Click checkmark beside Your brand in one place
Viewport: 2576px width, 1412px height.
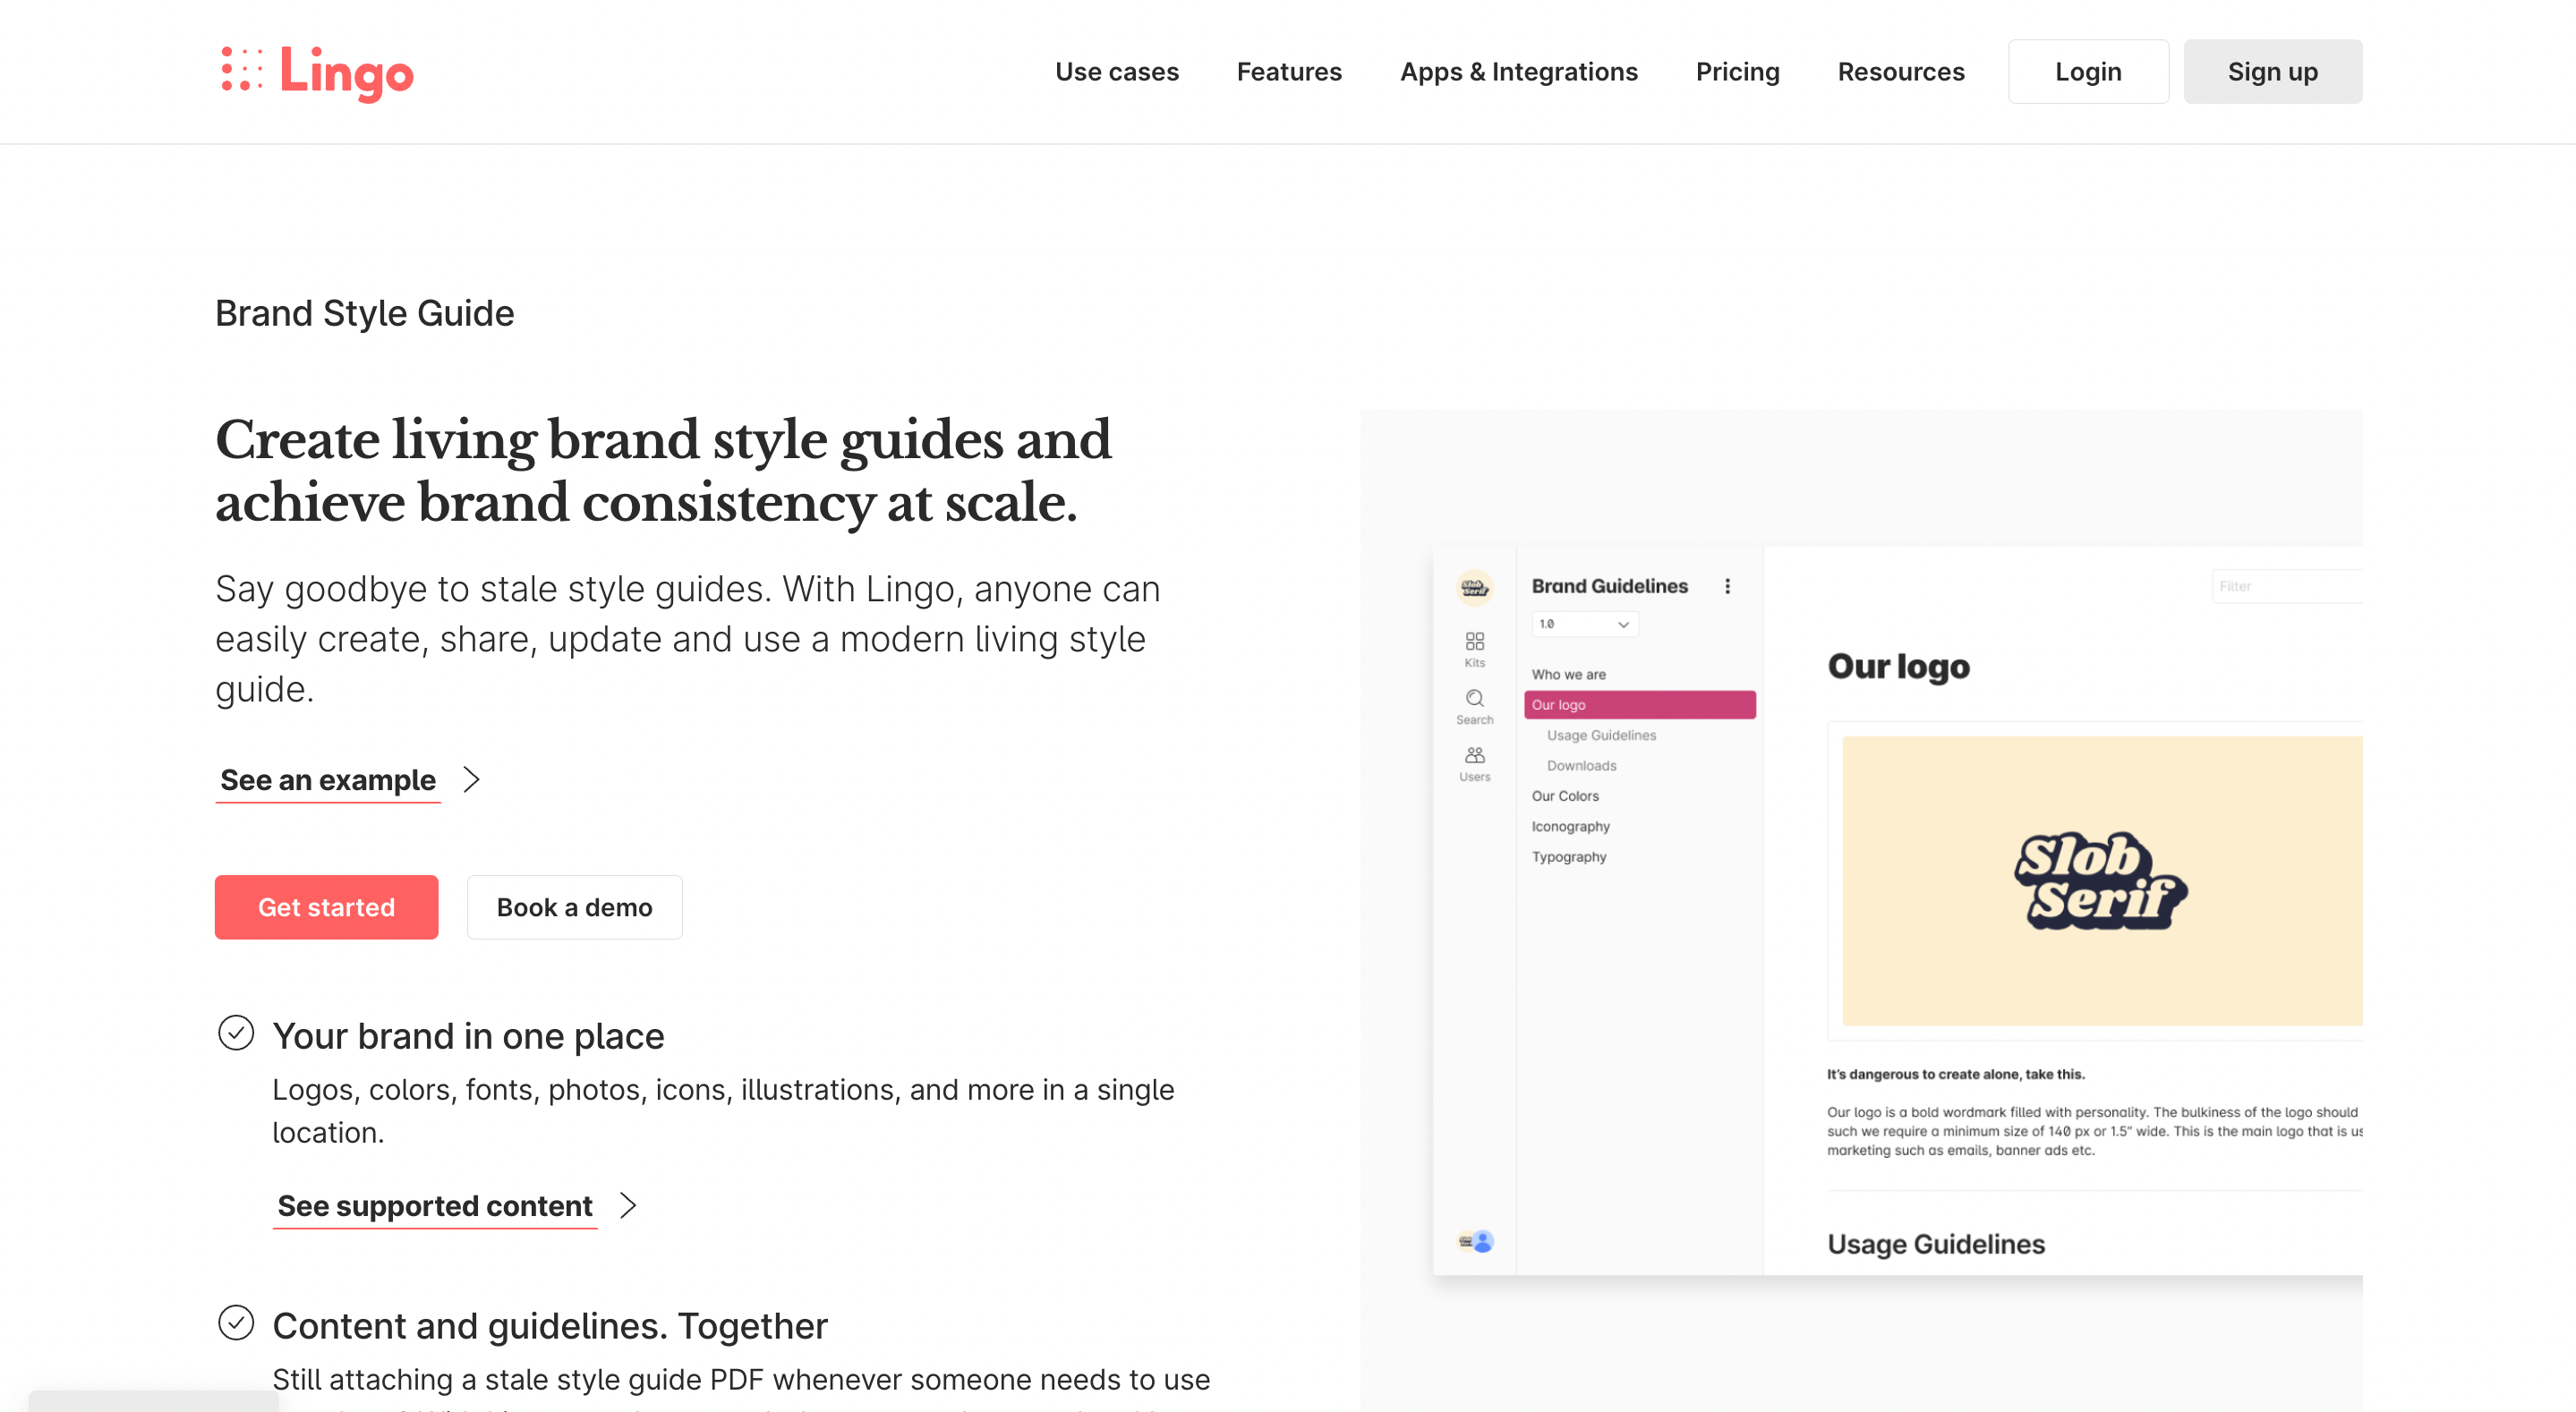click(236, 1033)
